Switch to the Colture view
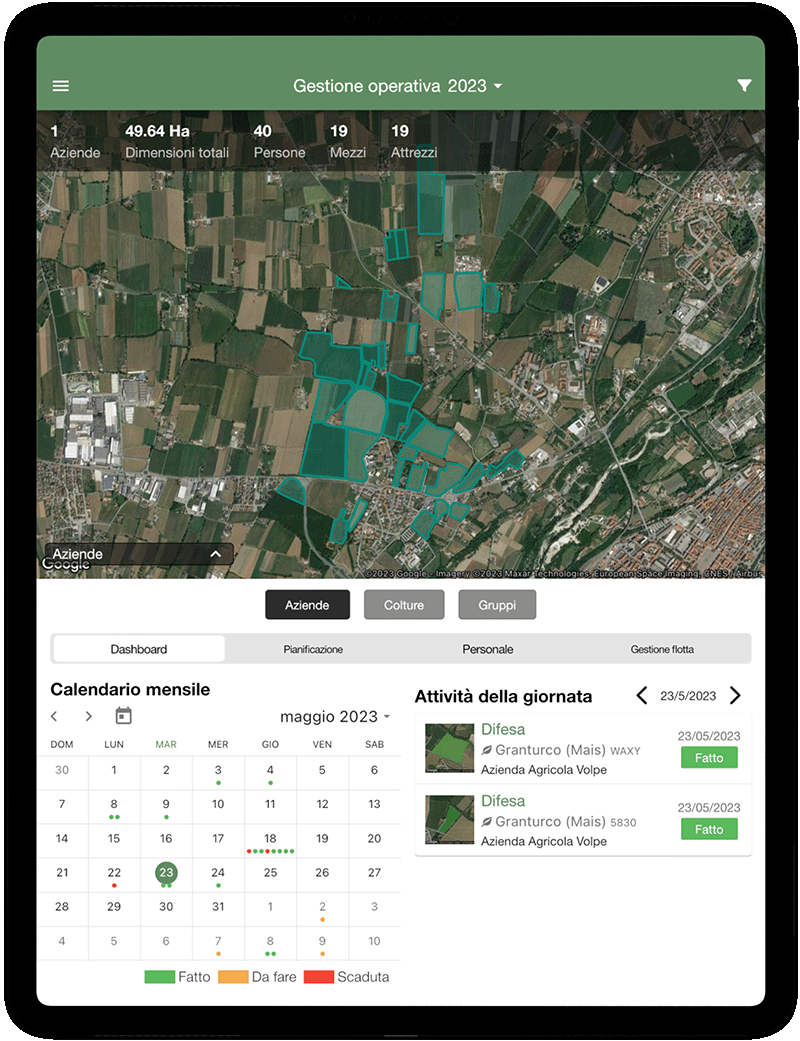 click(404, 604)
